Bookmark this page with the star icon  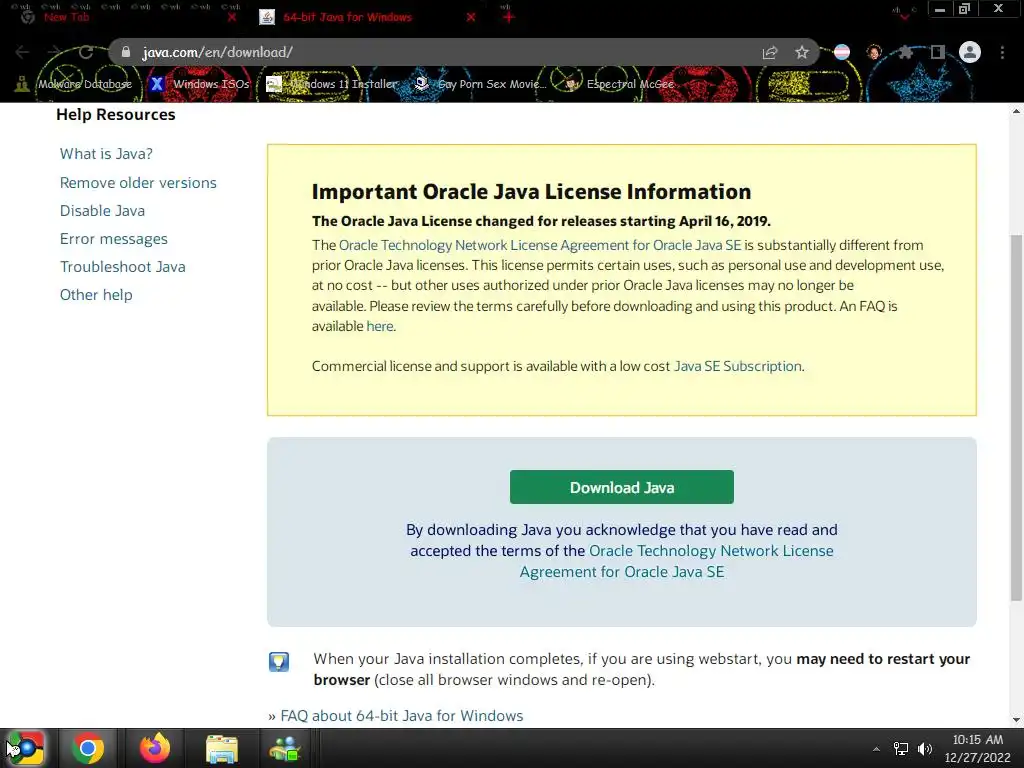(x=802, y=52)
